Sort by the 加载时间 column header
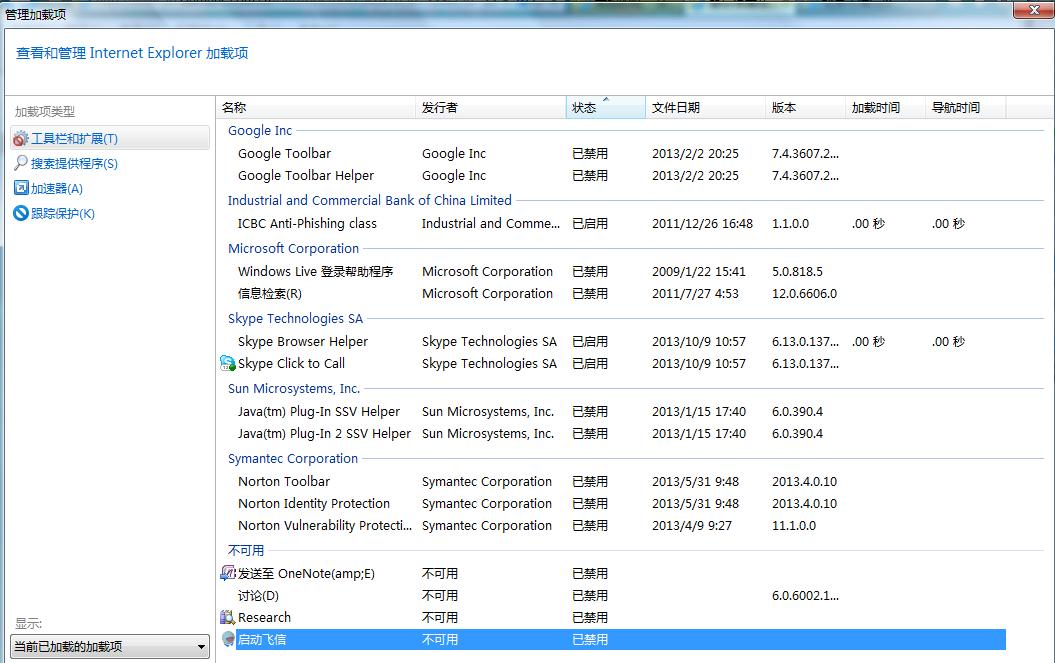Screen dimensions: 1055x663 885,108
